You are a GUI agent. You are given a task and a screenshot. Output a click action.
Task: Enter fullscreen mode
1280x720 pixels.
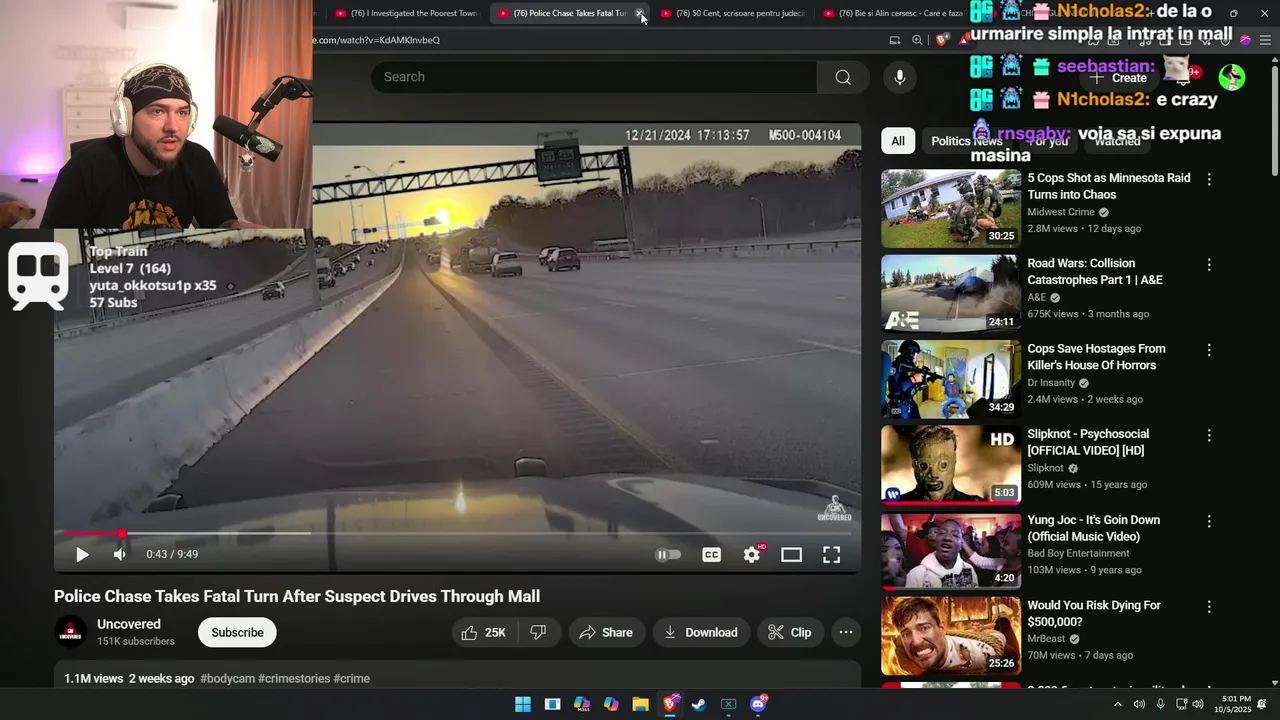pos(831,554)
